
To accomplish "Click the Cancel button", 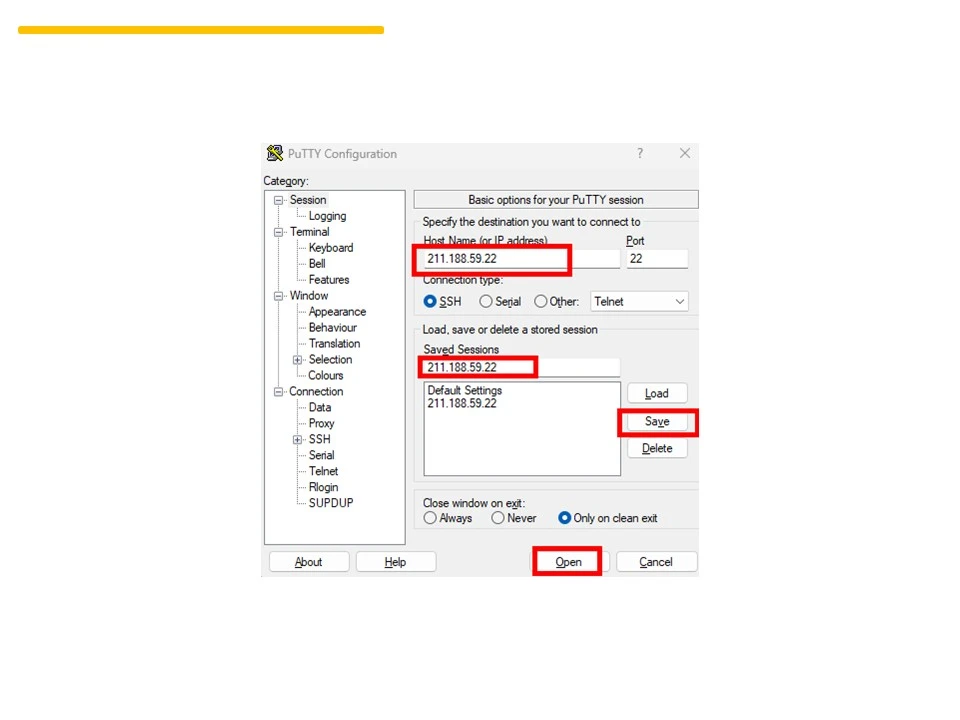I will 656,561.
